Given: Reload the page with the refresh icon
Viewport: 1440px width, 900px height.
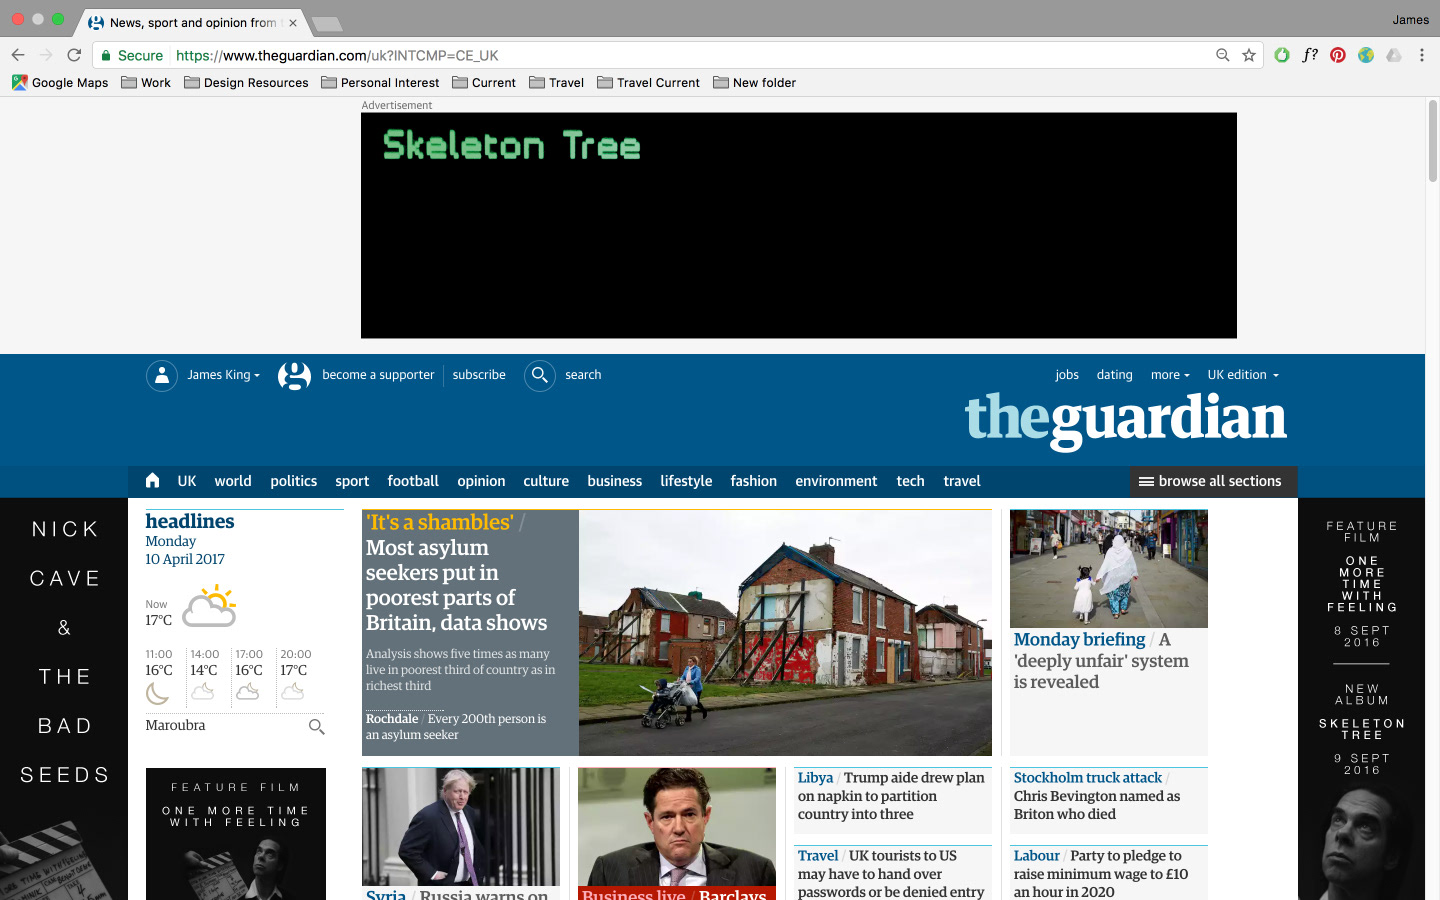Looking at the screenshot, I should pos(74,55).
